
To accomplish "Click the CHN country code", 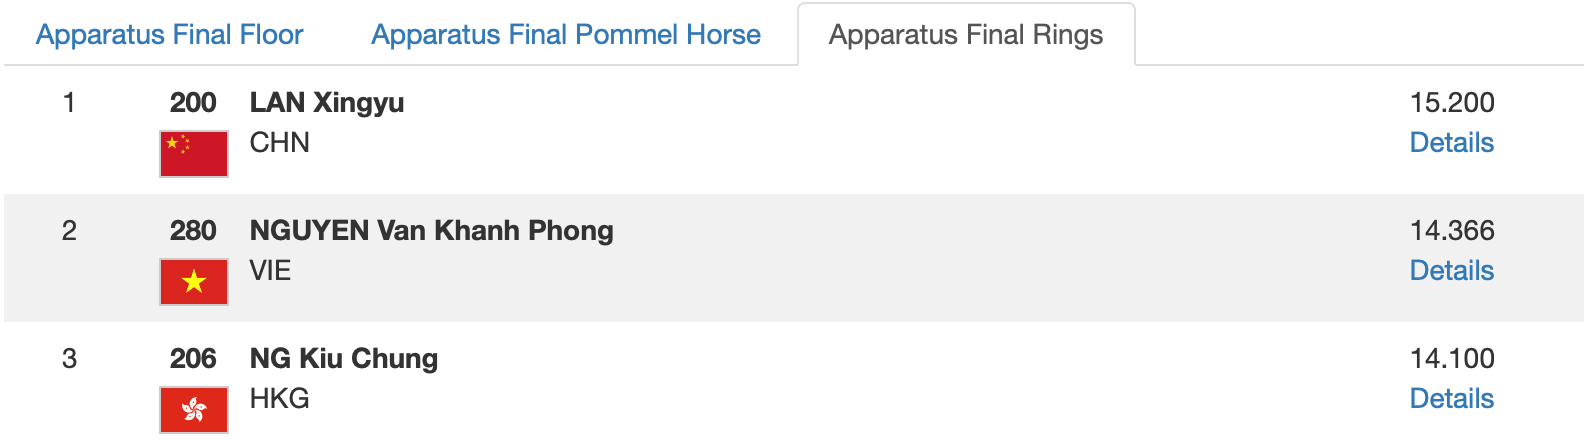I will 280,142.
